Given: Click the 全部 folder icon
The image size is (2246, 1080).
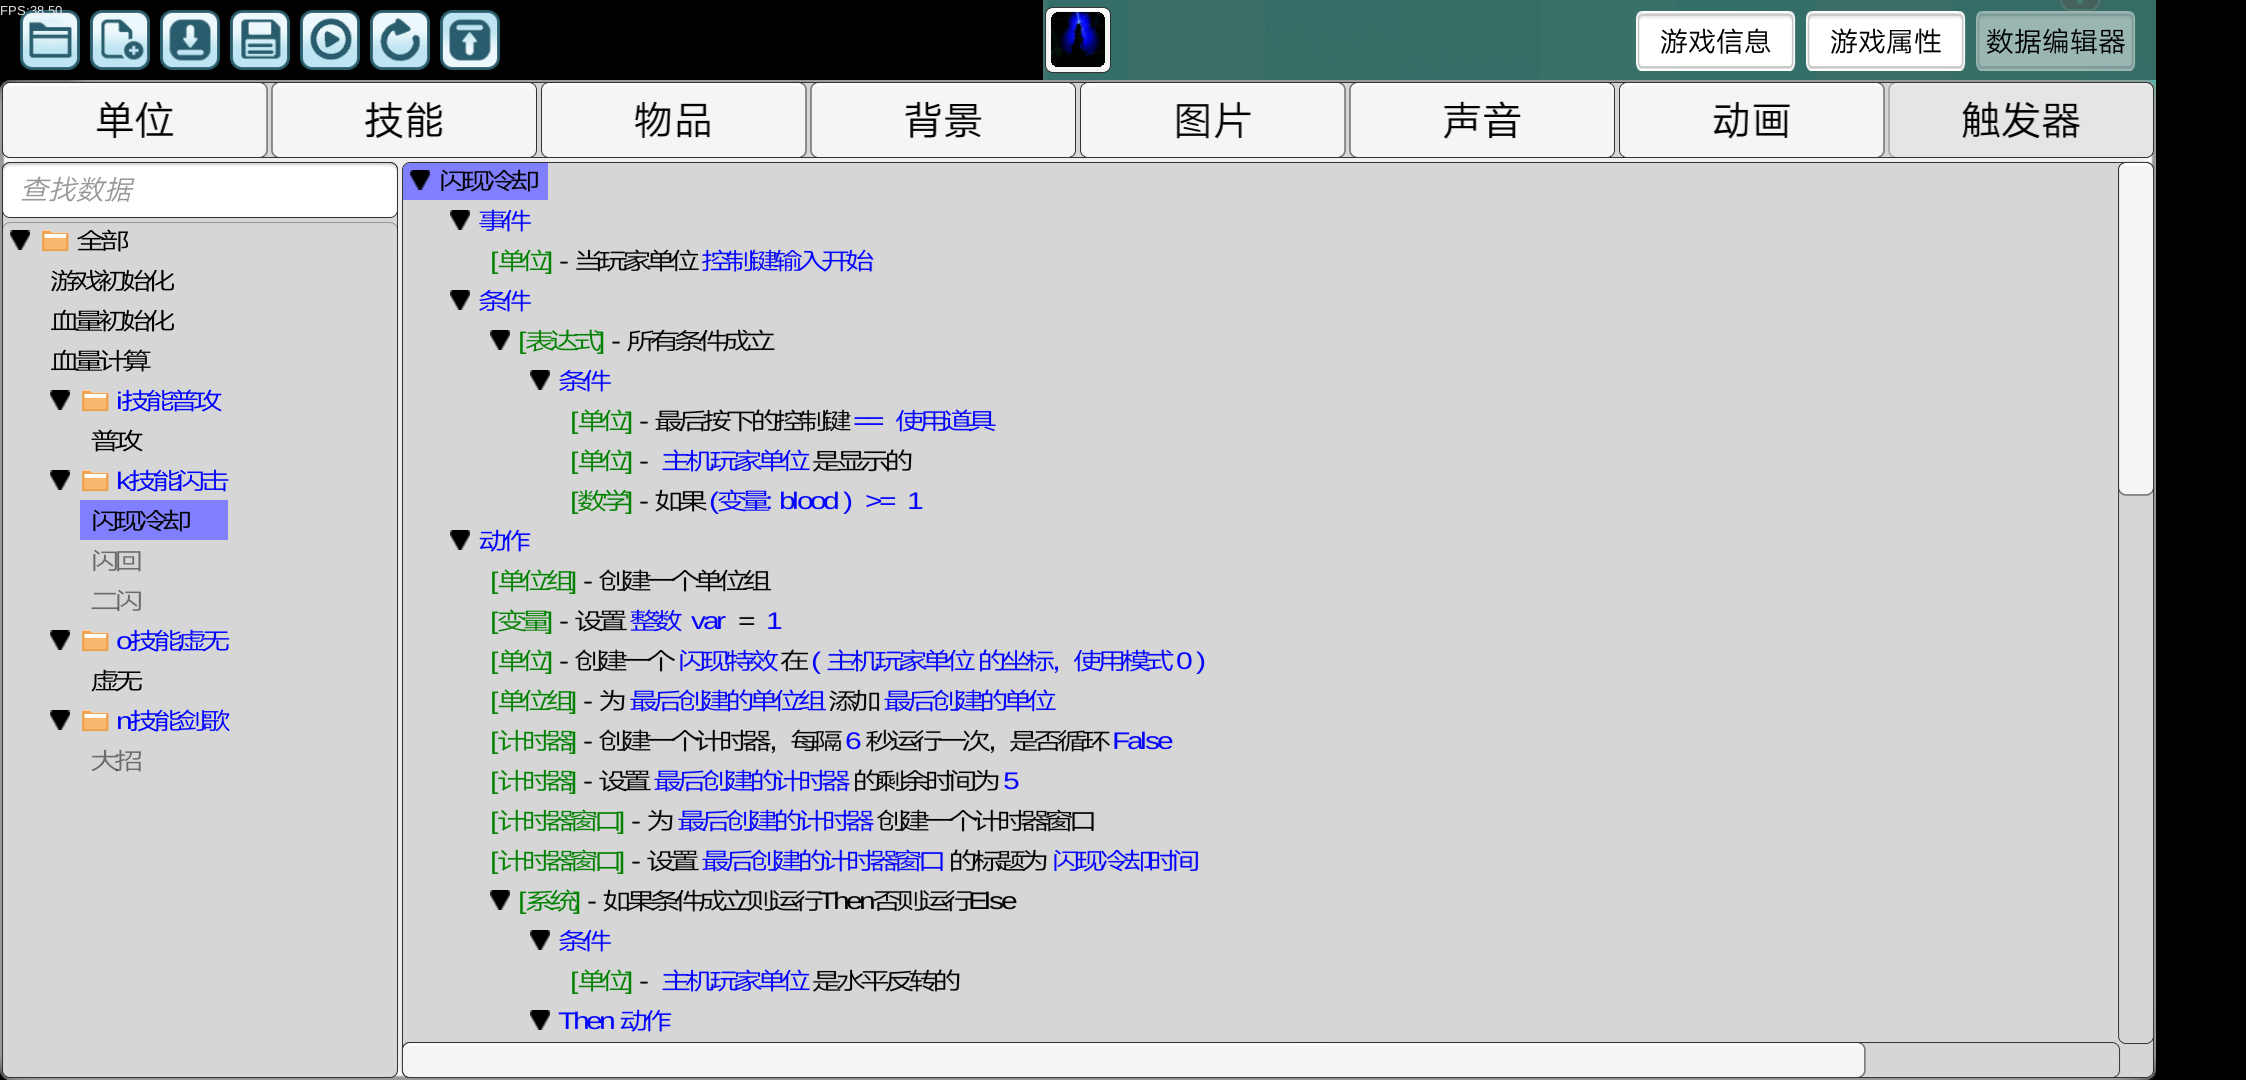Looking at the screenshot, I should (55, 241).
